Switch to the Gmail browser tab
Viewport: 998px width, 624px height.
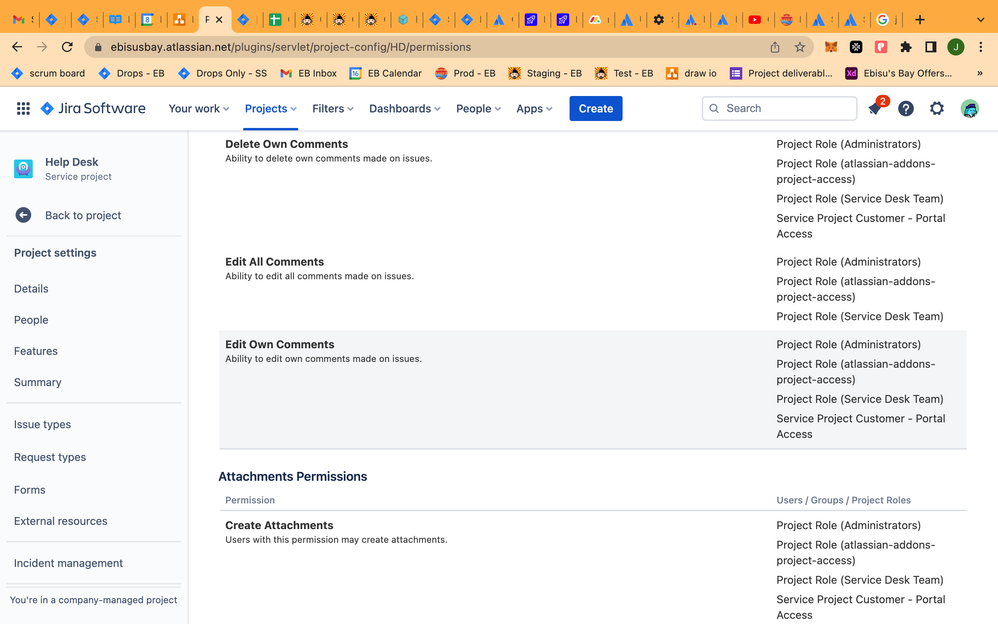(x=19, y=20)
